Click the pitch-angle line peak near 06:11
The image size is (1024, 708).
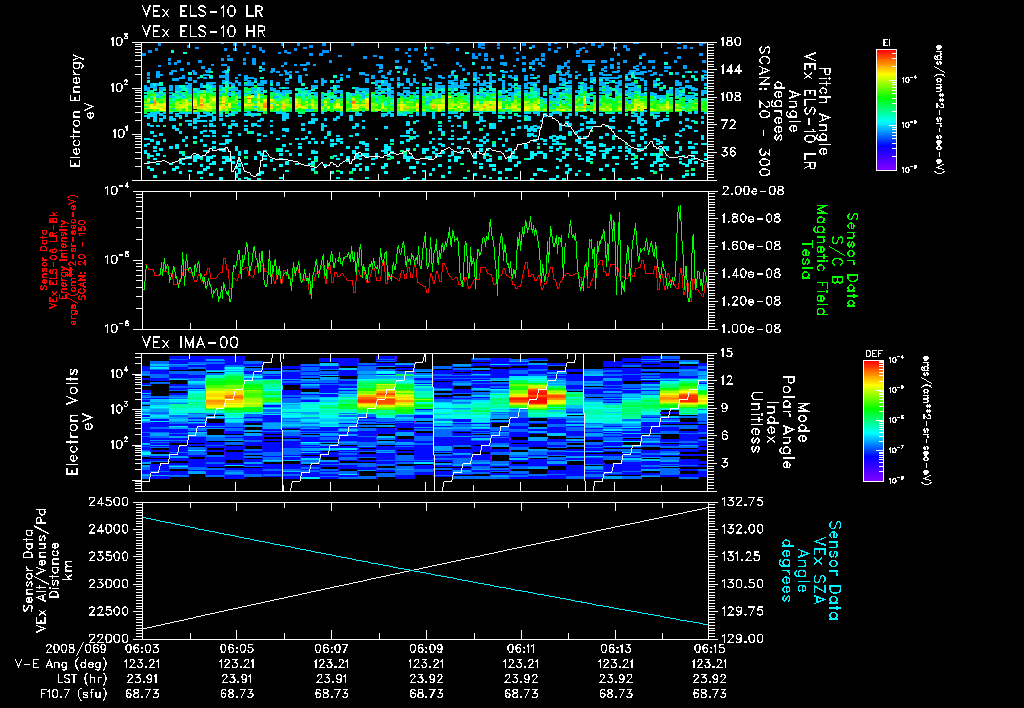(547, 116)
